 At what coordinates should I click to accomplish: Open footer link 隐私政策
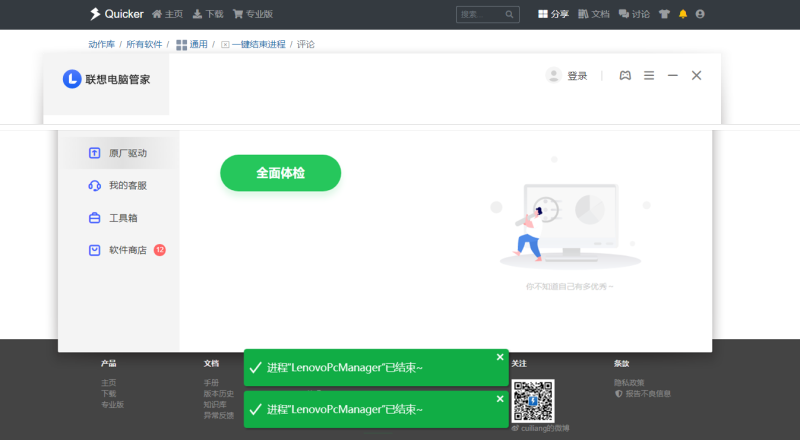[629, 382]
